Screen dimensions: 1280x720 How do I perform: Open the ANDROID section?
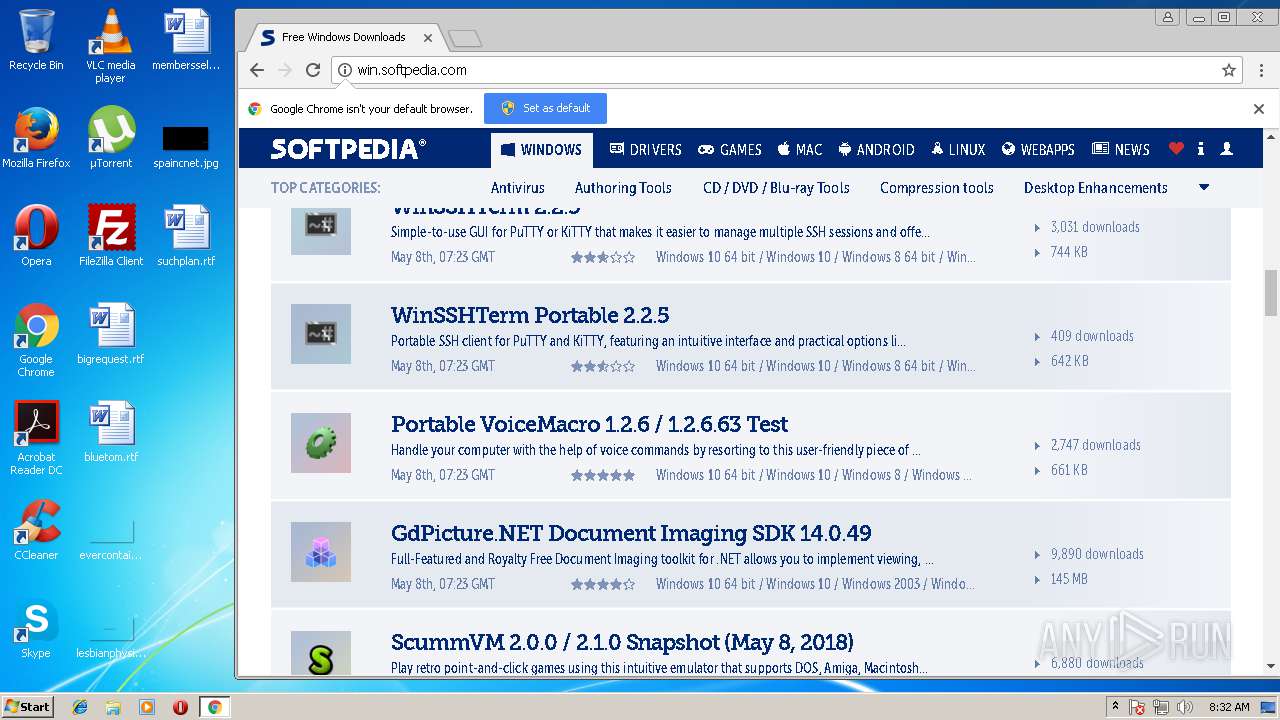(x=877, y=150)
